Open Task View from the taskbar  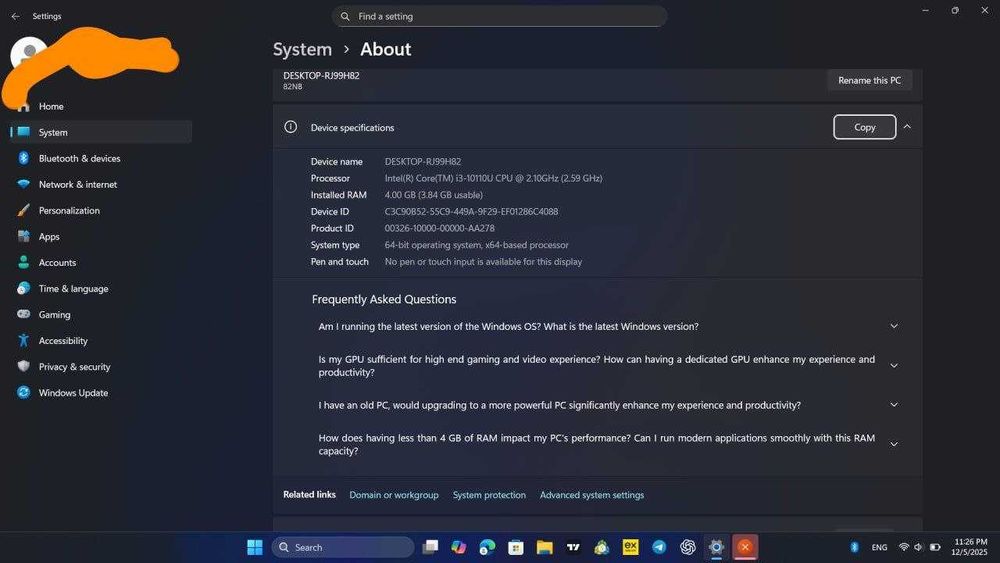(430, 547)
